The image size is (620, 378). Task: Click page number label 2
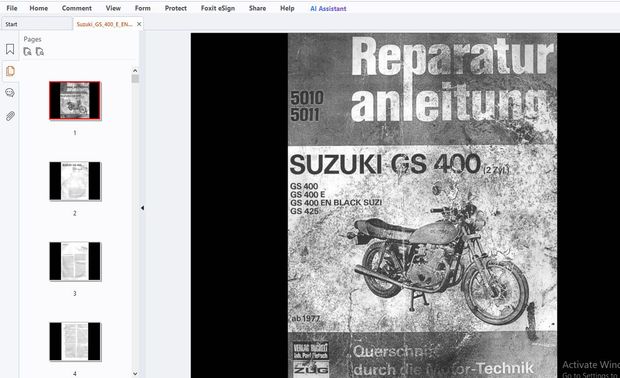coord(75,213)
